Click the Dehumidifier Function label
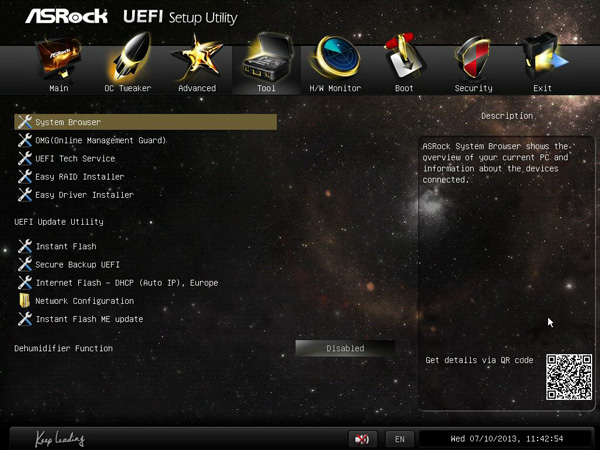This screenshot has width=600, height=450. [x=64, y=348]
